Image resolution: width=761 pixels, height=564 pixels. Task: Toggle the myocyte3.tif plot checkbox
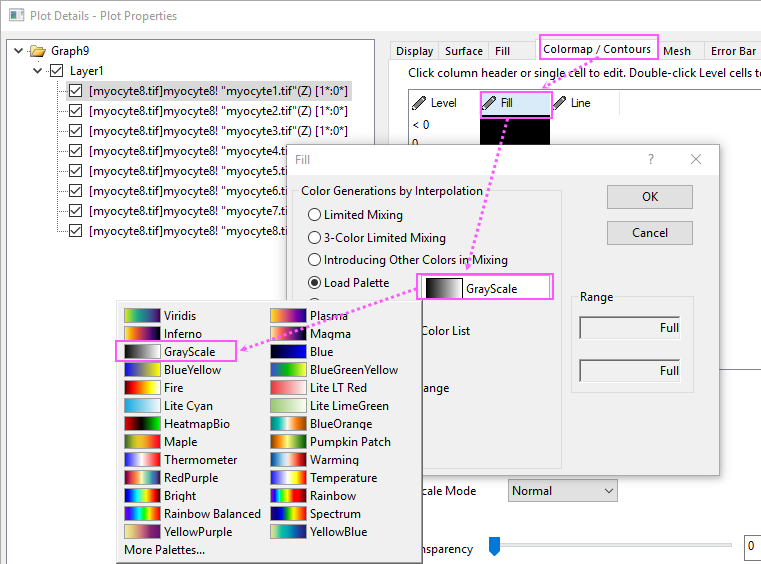pyautogui.click(x=75, y=131)
